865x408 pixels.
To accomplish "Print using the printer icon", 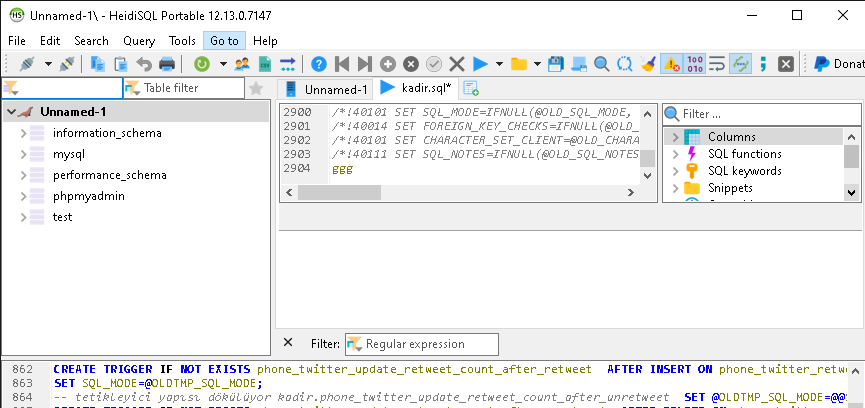I will coord(167,64).
